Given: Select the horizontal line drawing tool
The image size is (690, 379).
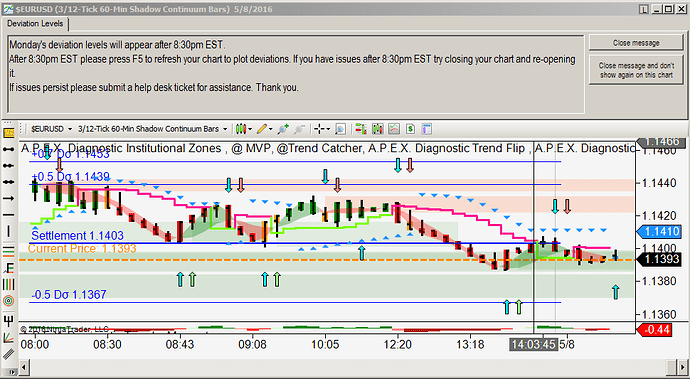Looking at the screenshot, I should pyautogui.click(x=8, y=214).
